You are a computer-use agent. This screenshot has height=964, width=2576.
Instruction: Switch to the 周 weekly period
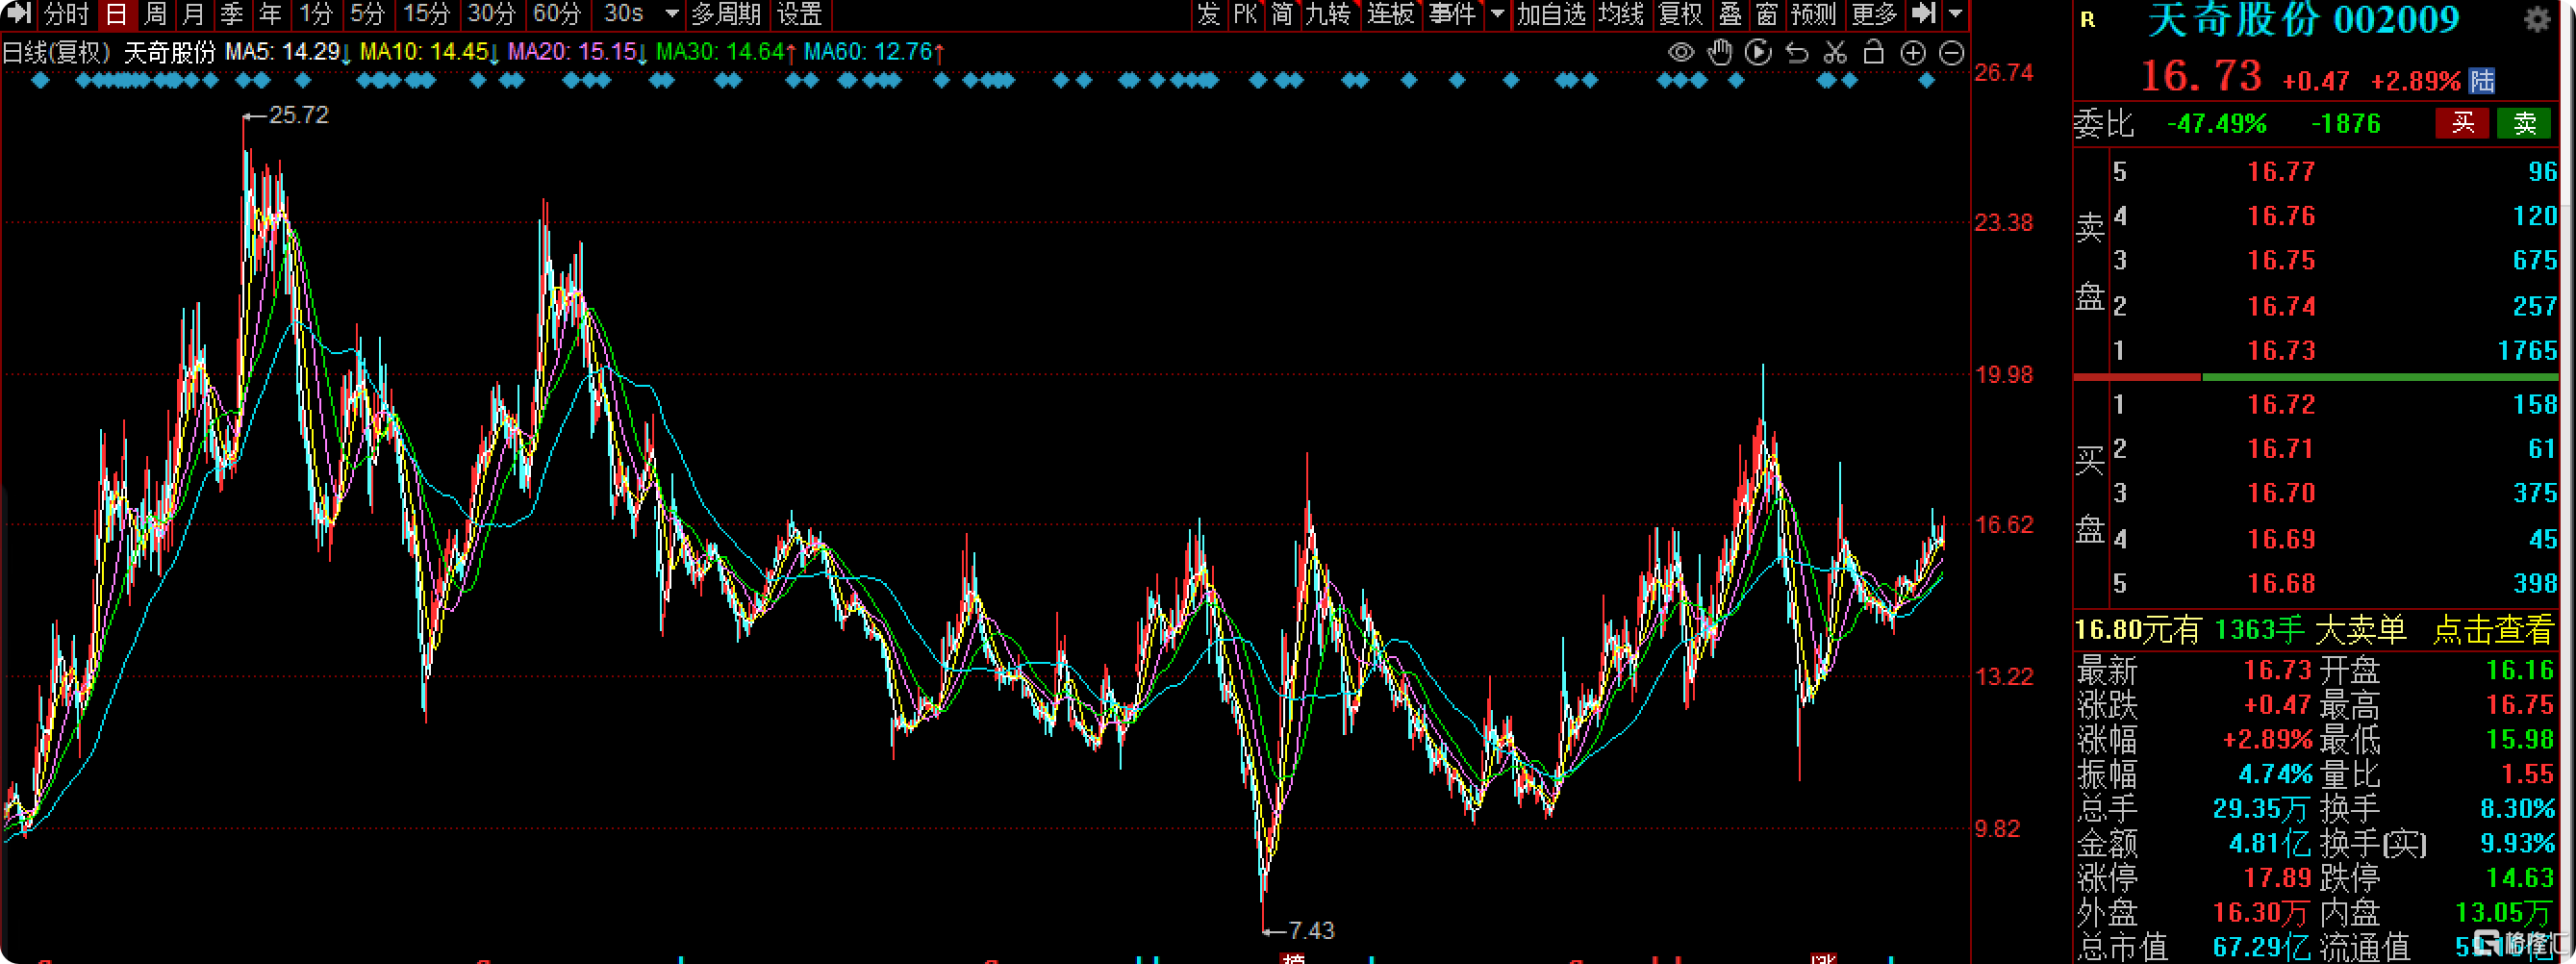(155, 14)
